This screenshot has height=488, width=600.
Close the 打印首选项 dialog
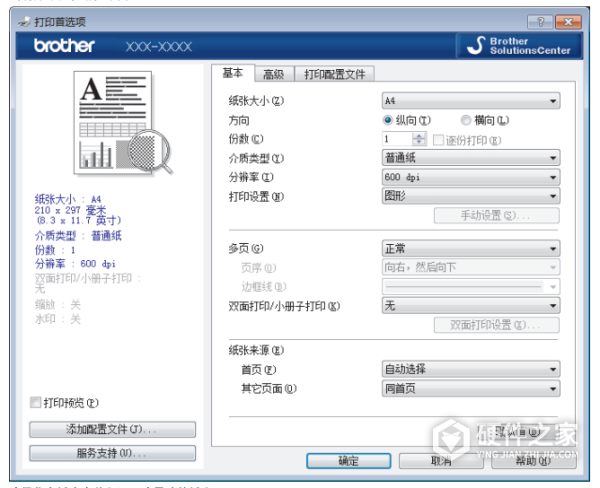click(568, 22)
